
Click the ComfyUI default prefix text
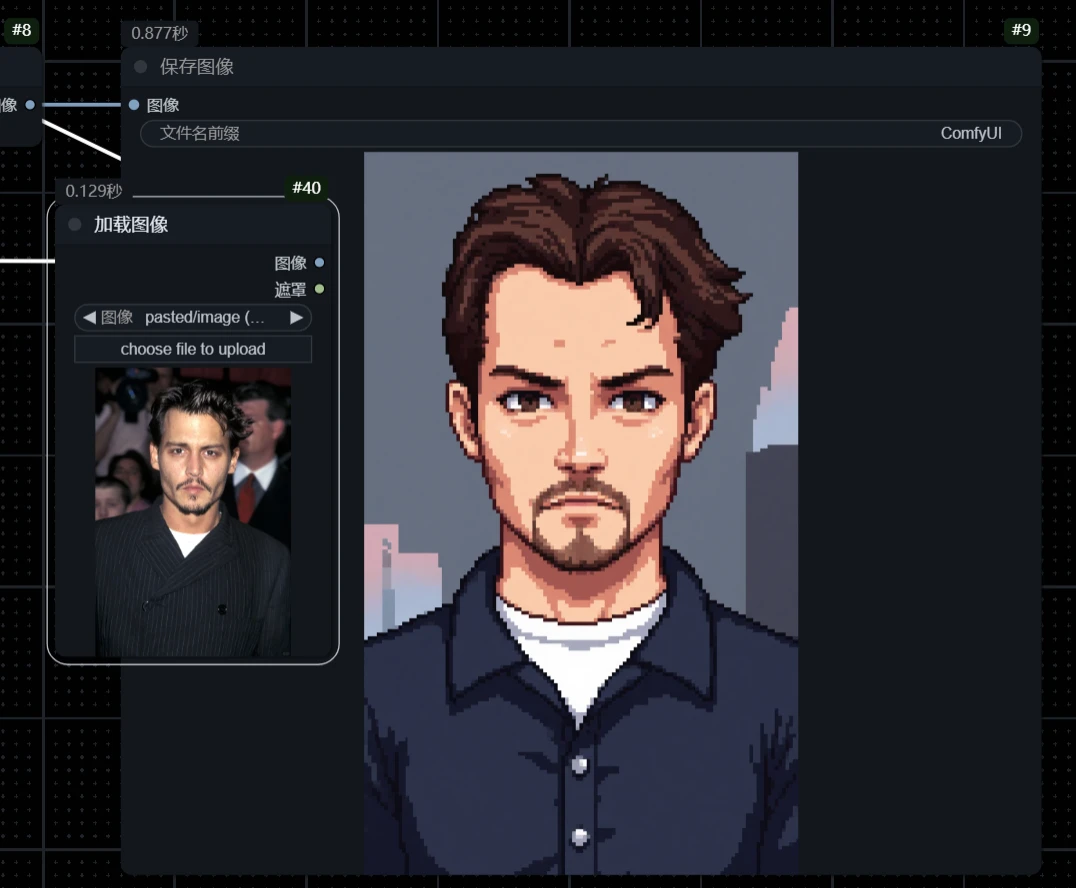tap(972, 133)
